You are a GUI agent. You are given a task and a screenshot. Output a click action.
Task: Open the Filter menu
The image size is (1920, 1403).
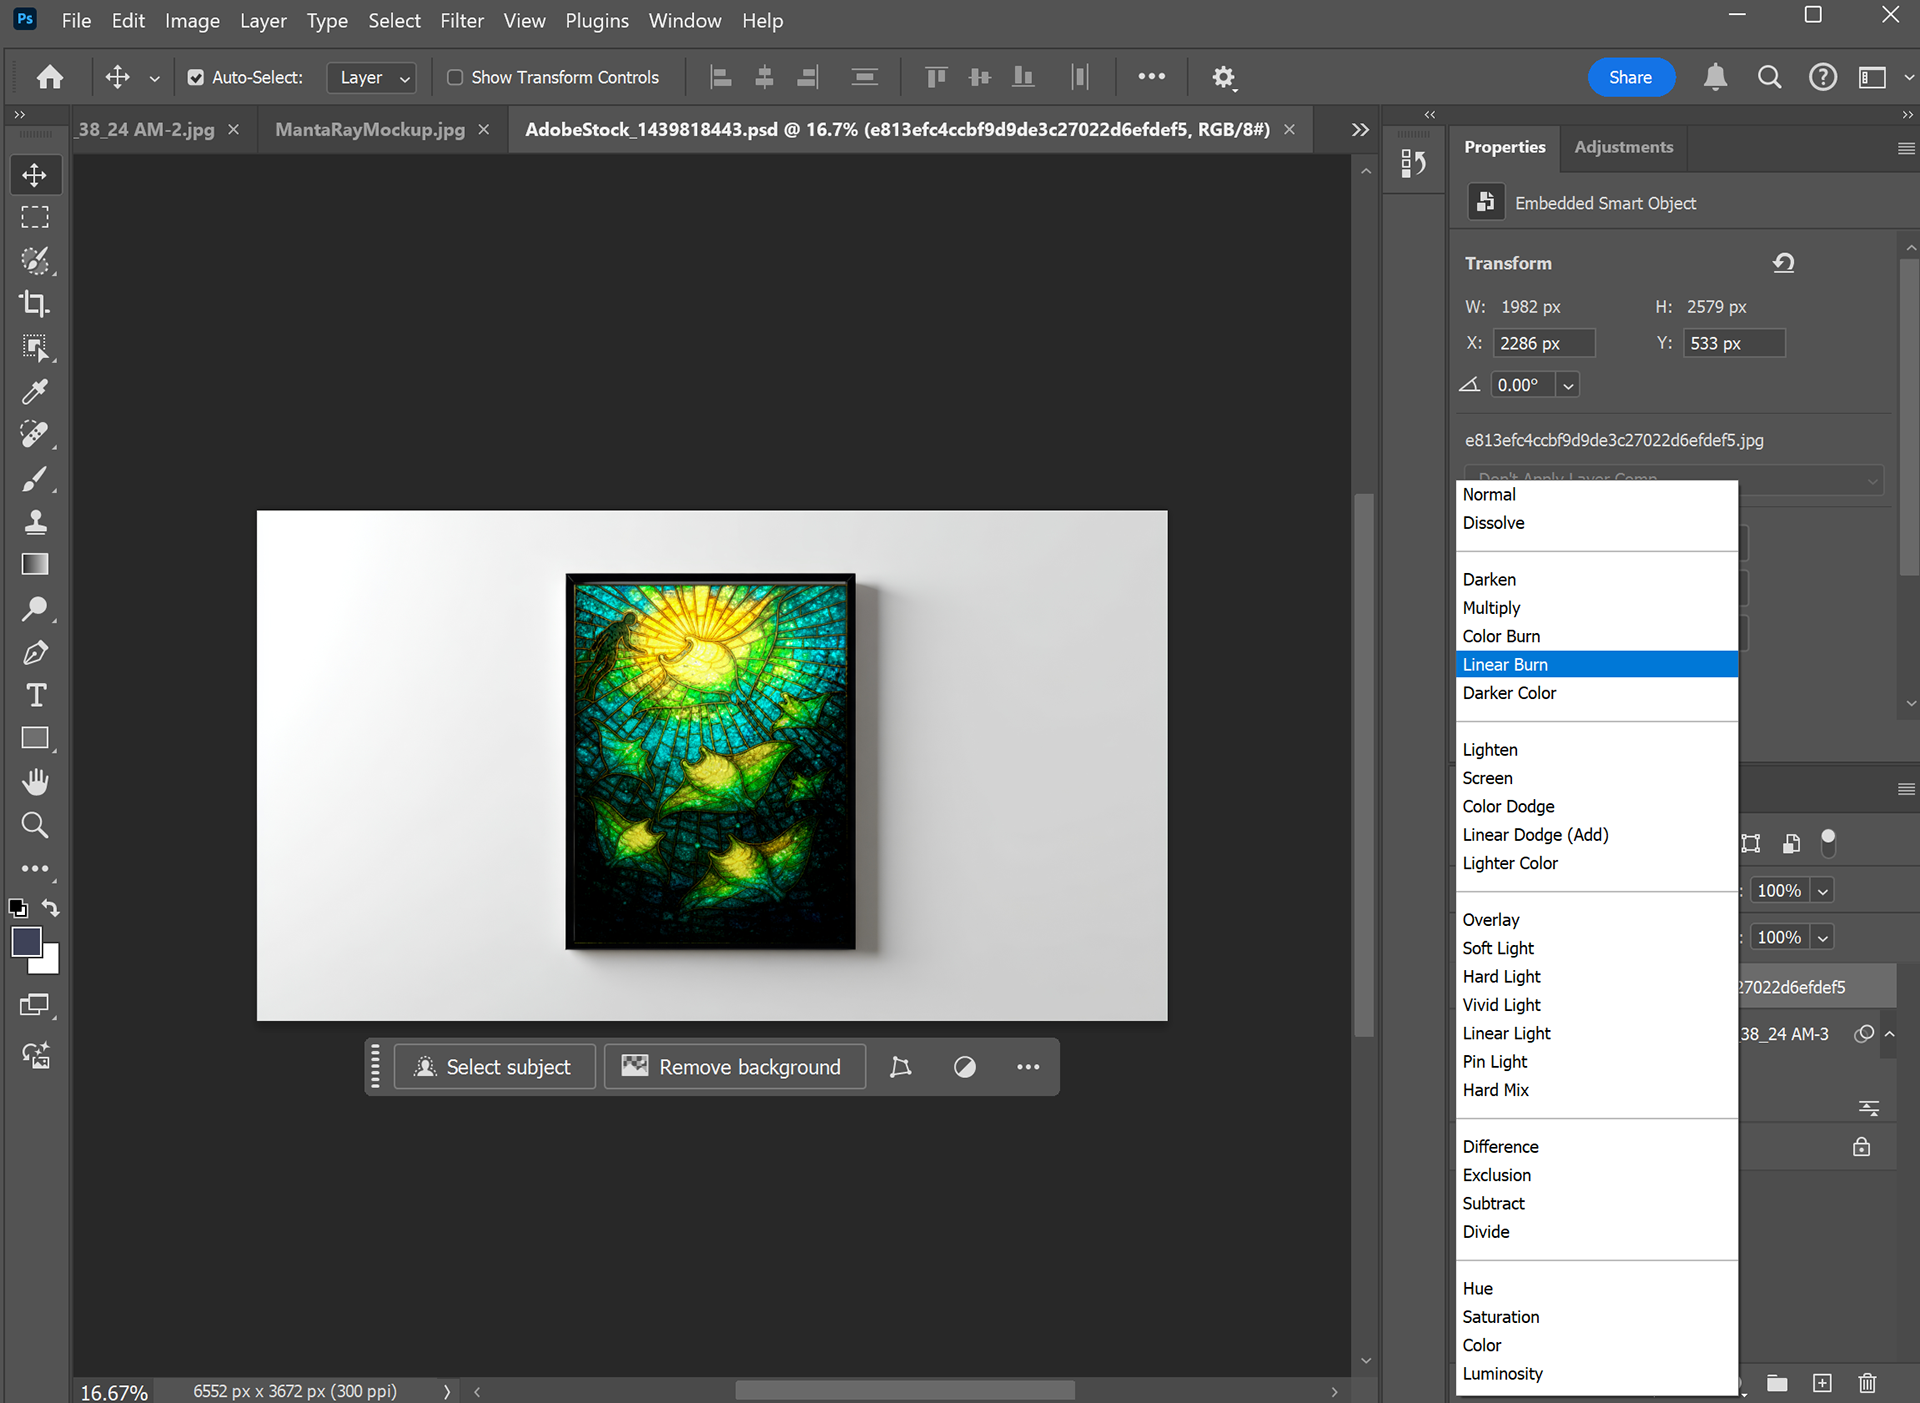click(461, 21)
